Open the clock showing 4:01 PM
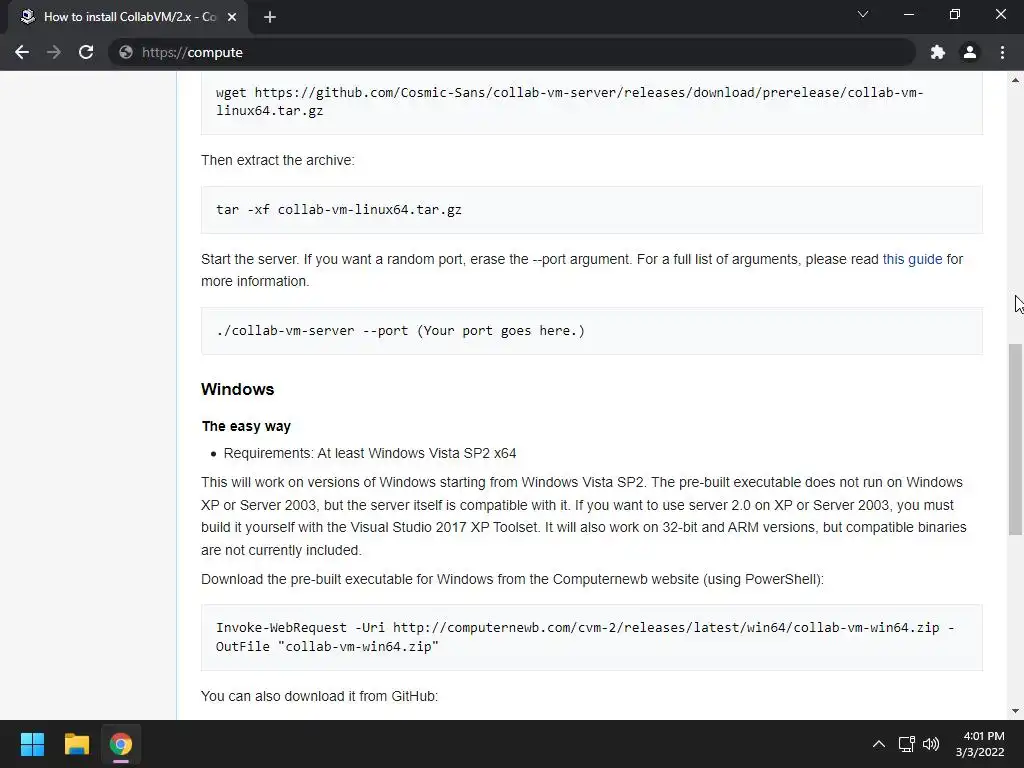Image resolution: width=1024 pixels, height=768 pixels. pos(980,744)
